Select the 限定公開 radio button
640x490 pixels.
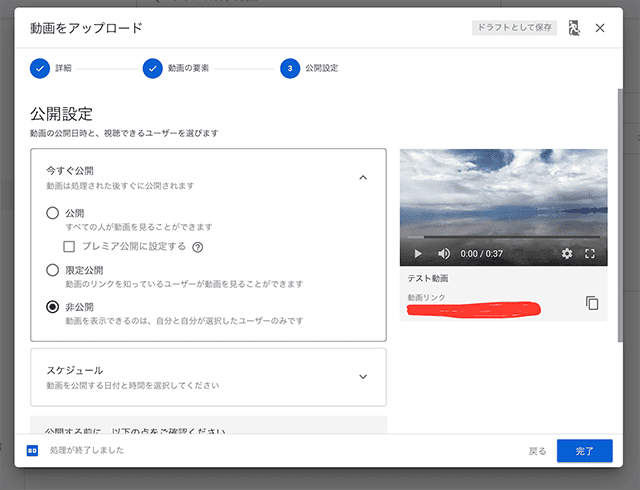(x=52, y=270)
